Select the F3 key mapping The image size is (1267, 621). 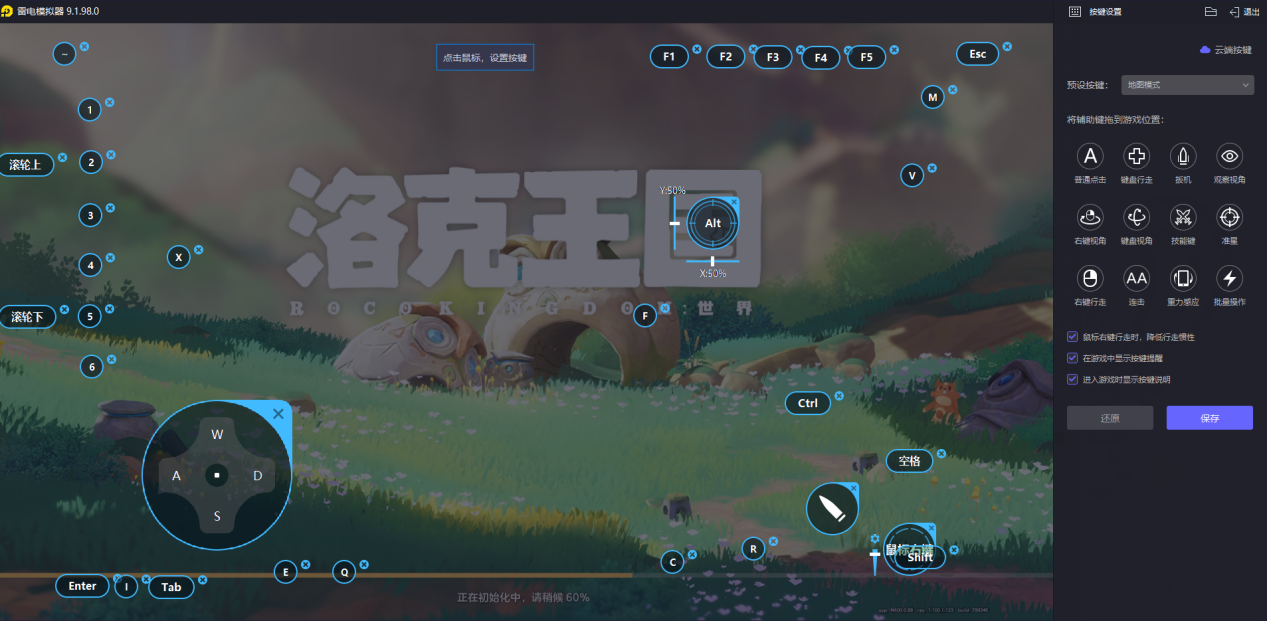[772, 57]
